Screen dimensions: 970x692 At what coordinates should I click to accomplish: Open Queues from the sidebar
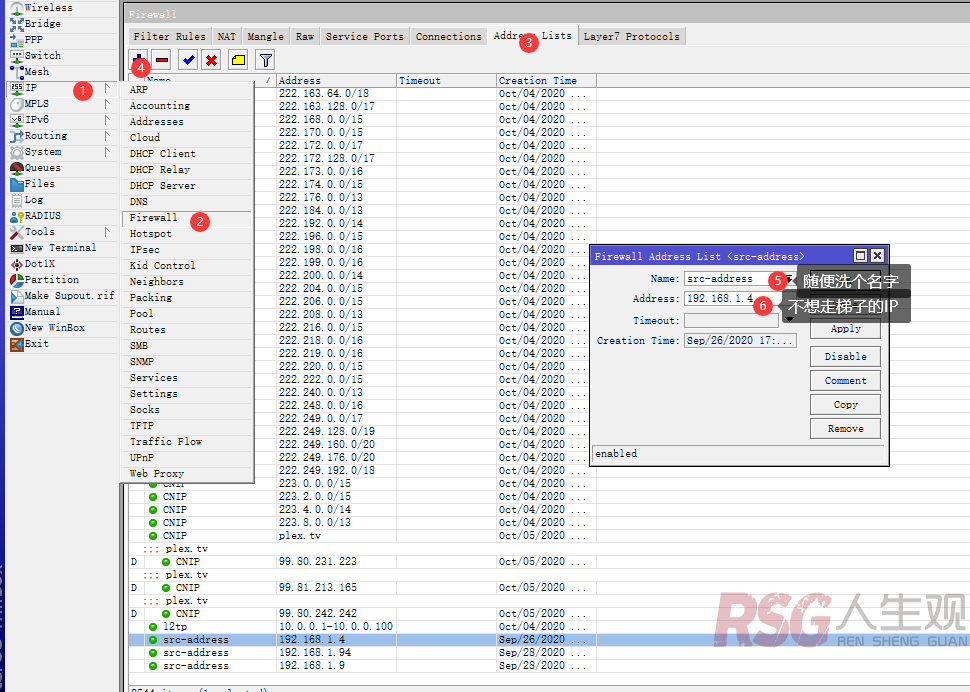pos(35,168)
